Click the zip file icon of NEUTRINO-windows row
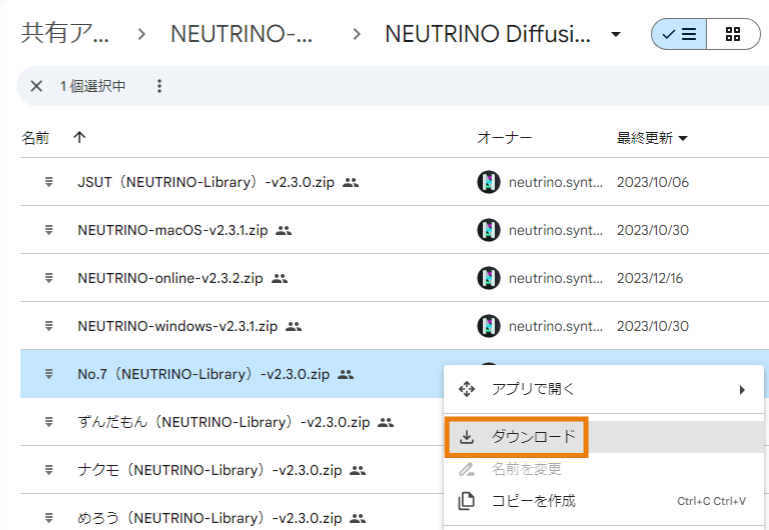The image size is (769, 530). pyautogui.click(x=49, y=326)
